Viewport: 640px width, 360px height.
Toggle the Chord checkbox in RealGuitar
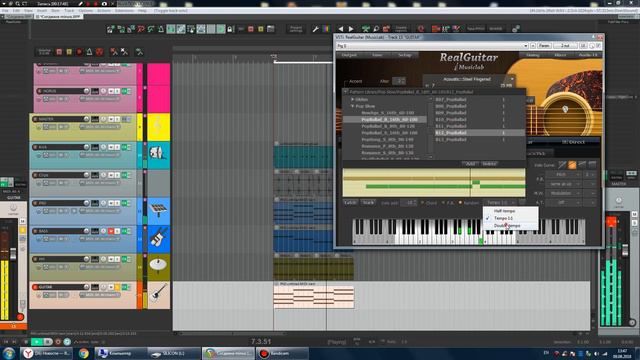click(422, 203)
